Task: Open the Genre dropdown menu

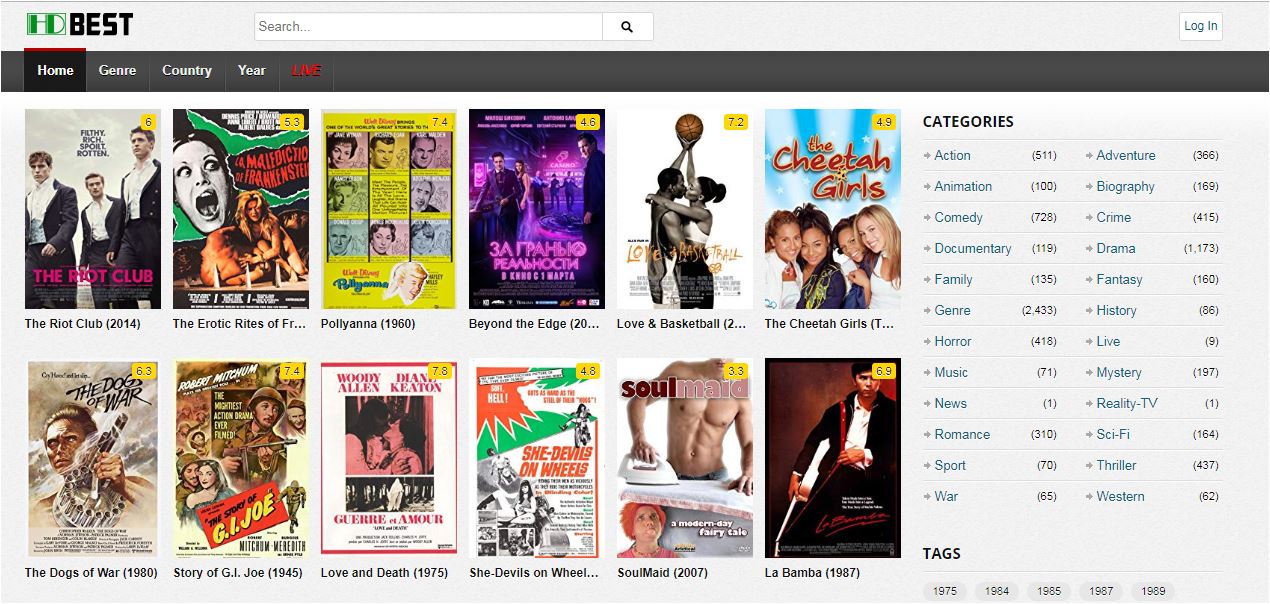Action: click(117, 71)
